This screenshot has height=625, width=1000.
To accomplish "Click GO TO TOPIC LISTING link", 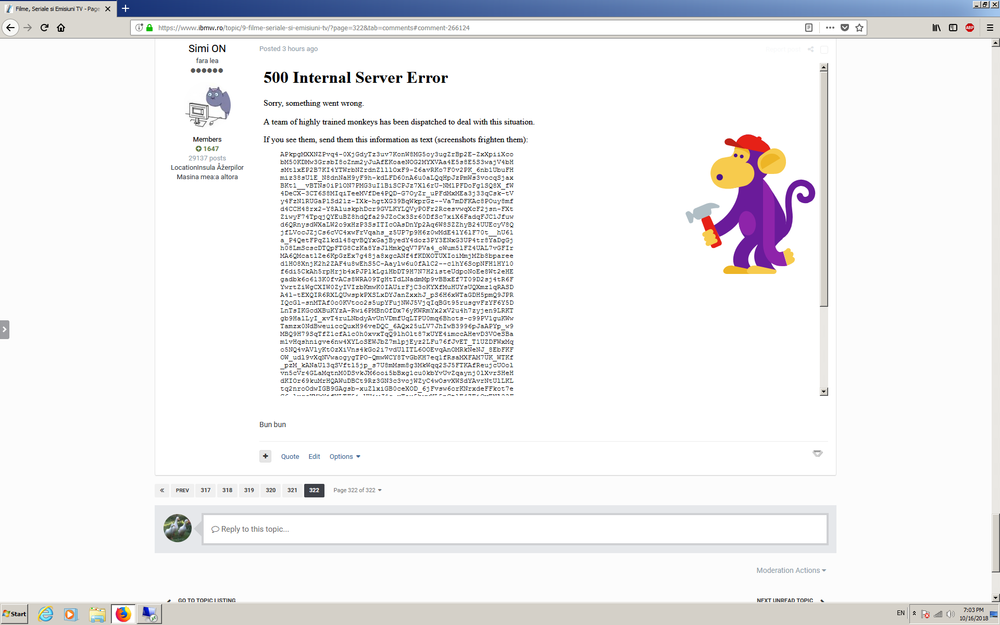I will pos(207,601).
